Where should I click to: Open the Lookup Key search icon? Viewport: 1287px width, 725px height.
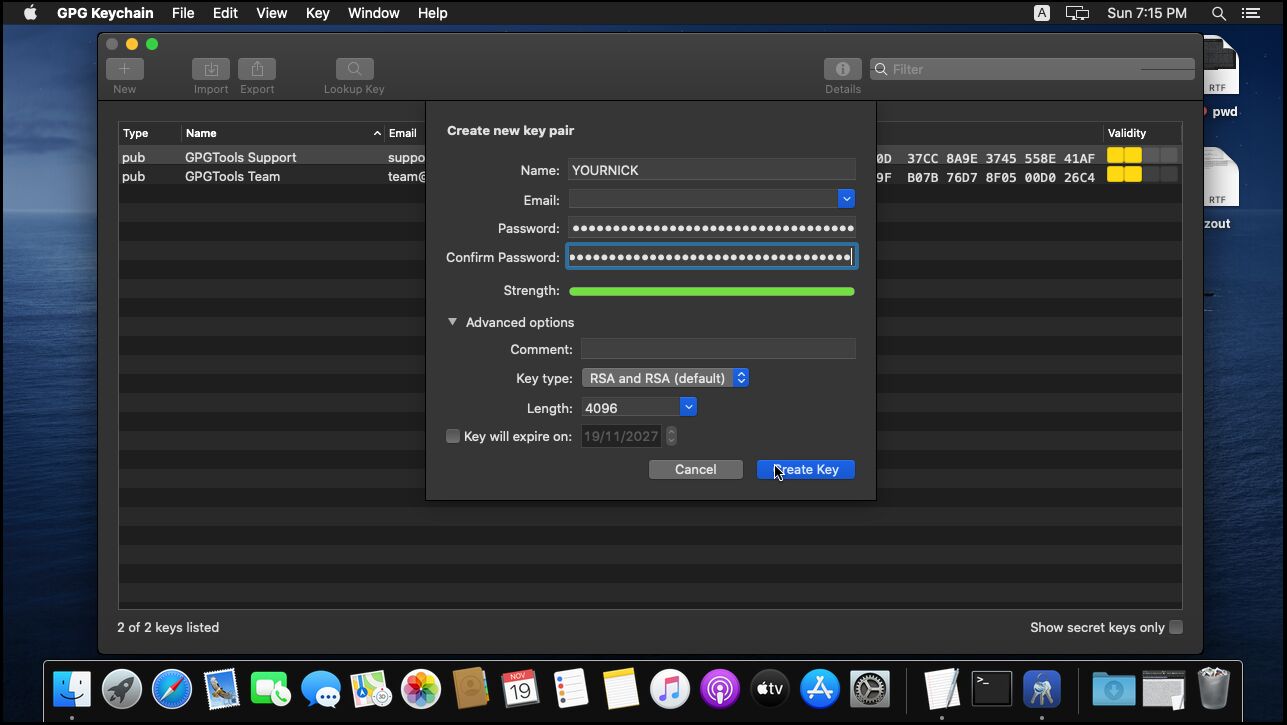click(x=354, y=69)
